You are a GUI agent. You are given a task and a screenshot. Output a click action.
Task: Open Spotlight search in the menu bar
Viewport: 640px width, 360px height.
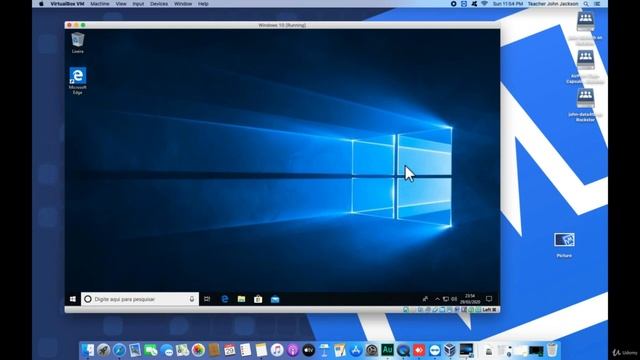(586, 4)
